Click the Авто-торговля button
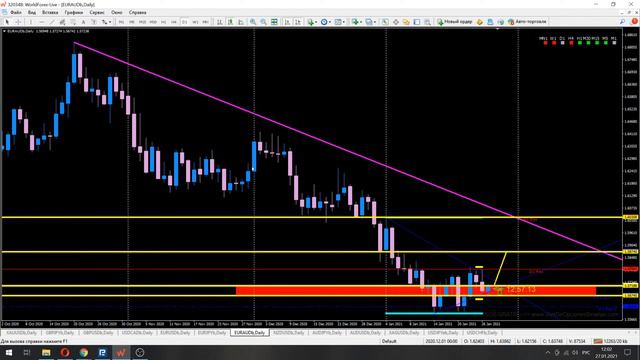The width and height of the screenshot is (640, 360). tap(527, 22)
